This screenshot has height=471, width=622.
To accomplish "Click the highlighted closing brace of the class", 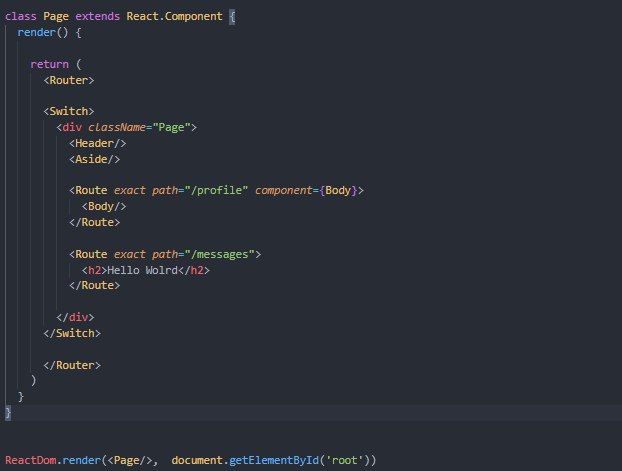I will point(8,413).
